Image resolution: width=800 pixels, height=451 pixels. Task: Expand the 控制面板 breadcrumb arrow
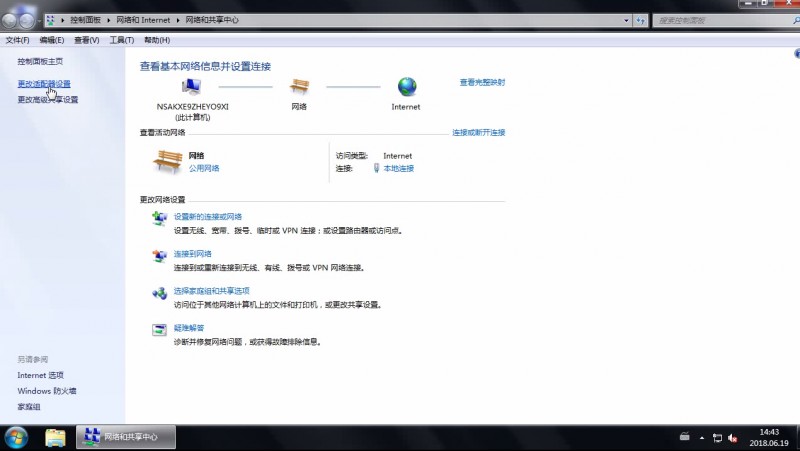[x=109, y=20]
